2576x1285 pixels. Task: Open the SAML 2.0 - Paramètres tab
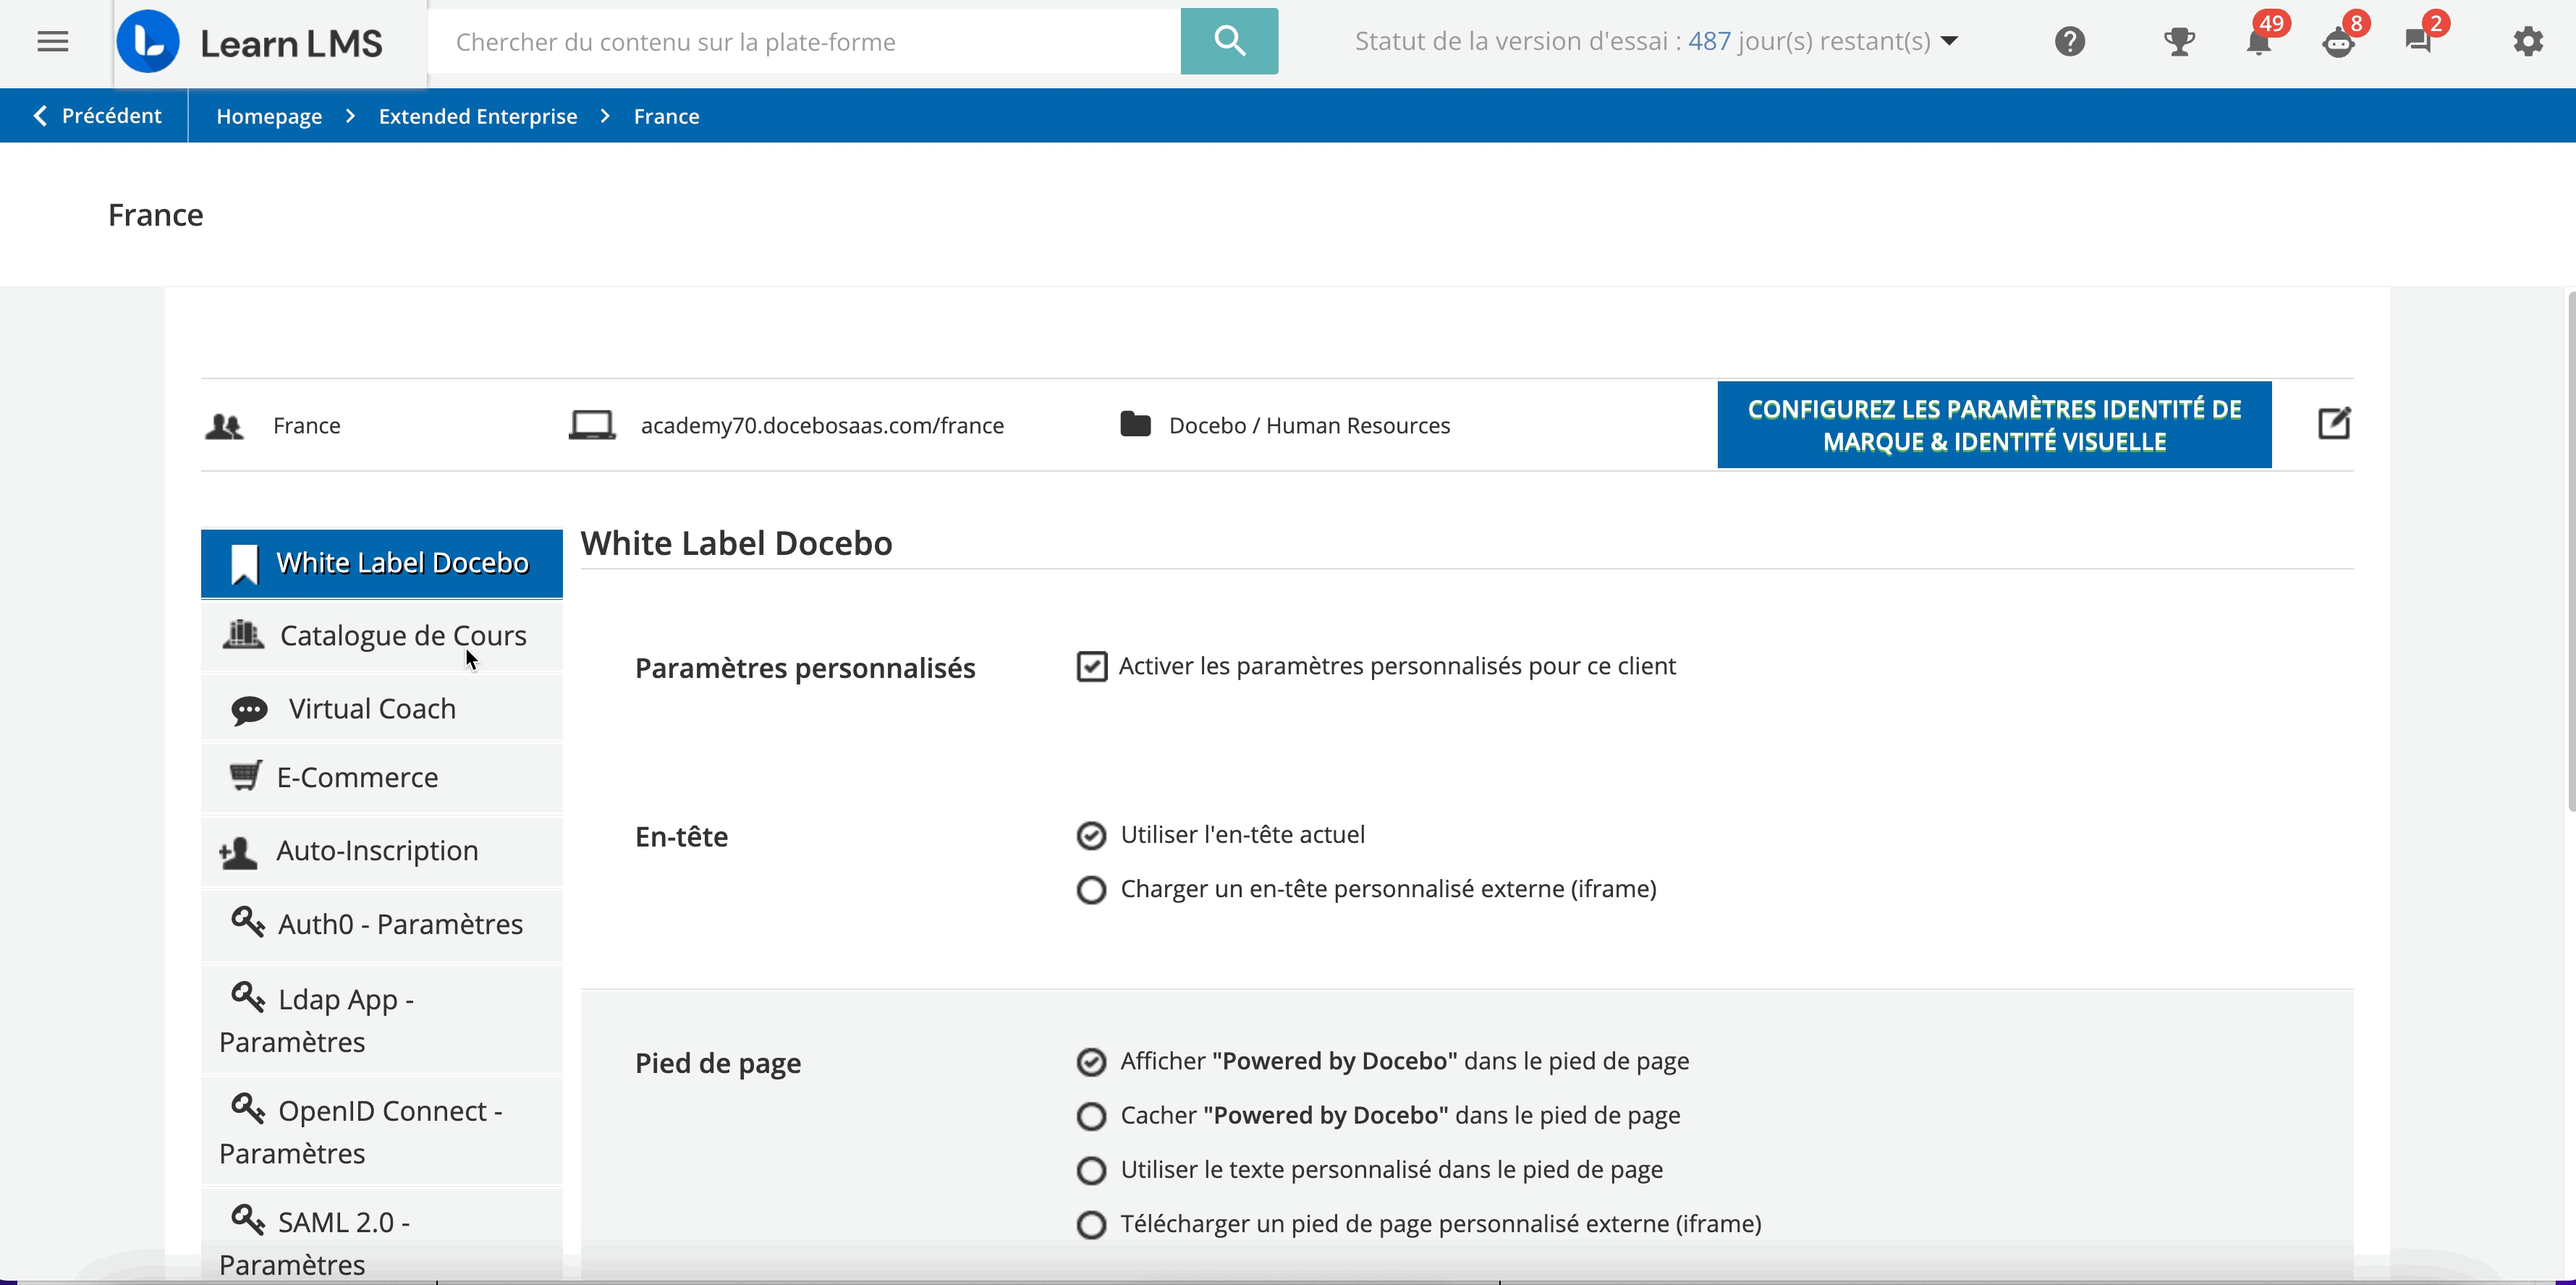(382, 1236)
